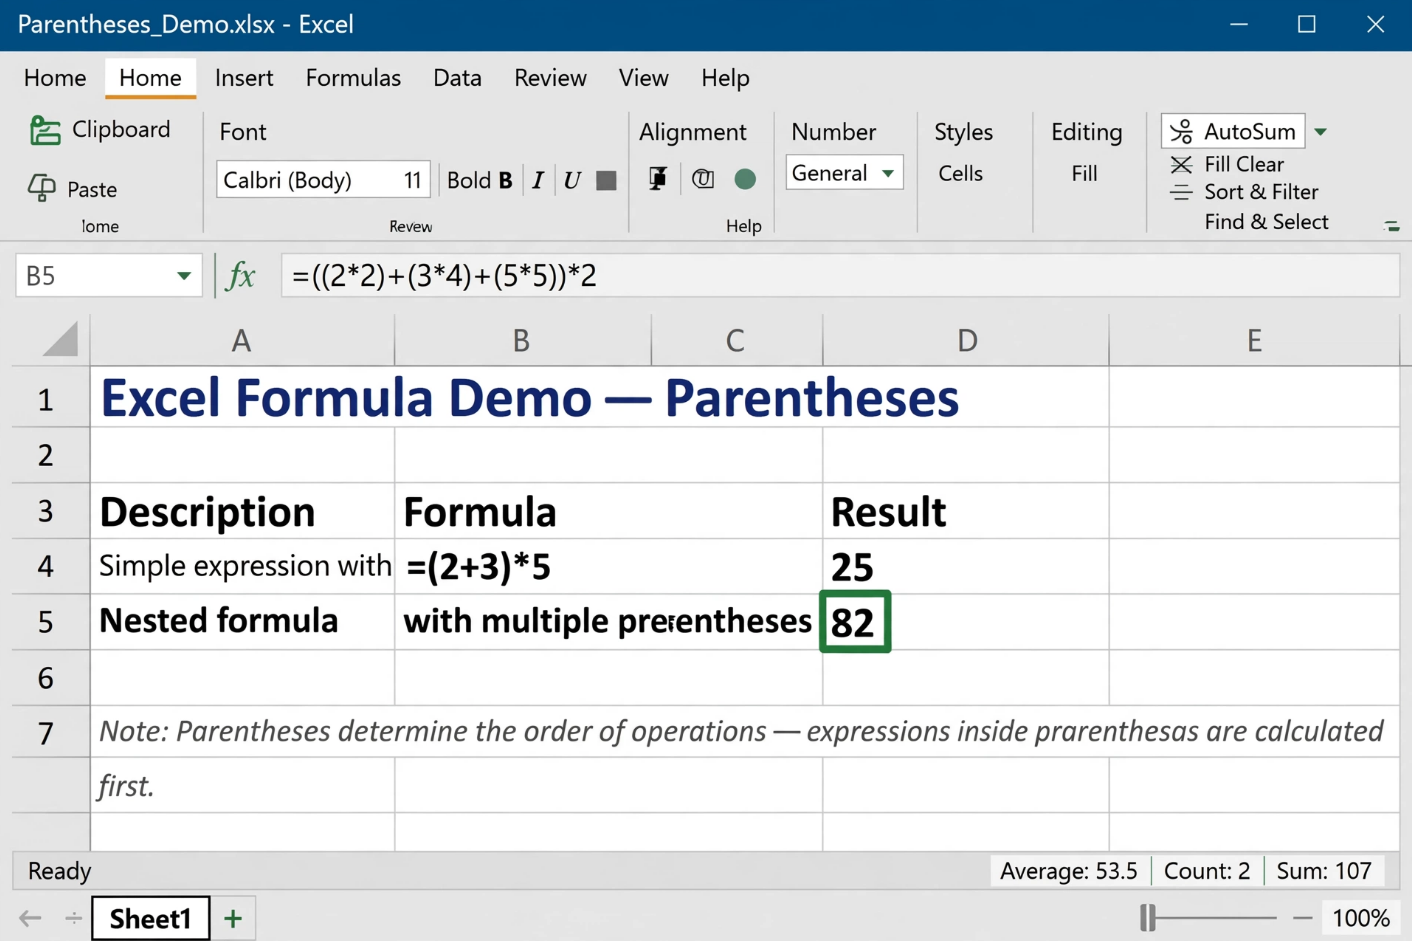The width and height of the screenshot is (1412, 941).
Task: Select the cell containing =(2+3)*5
Action: pos(608,566)
